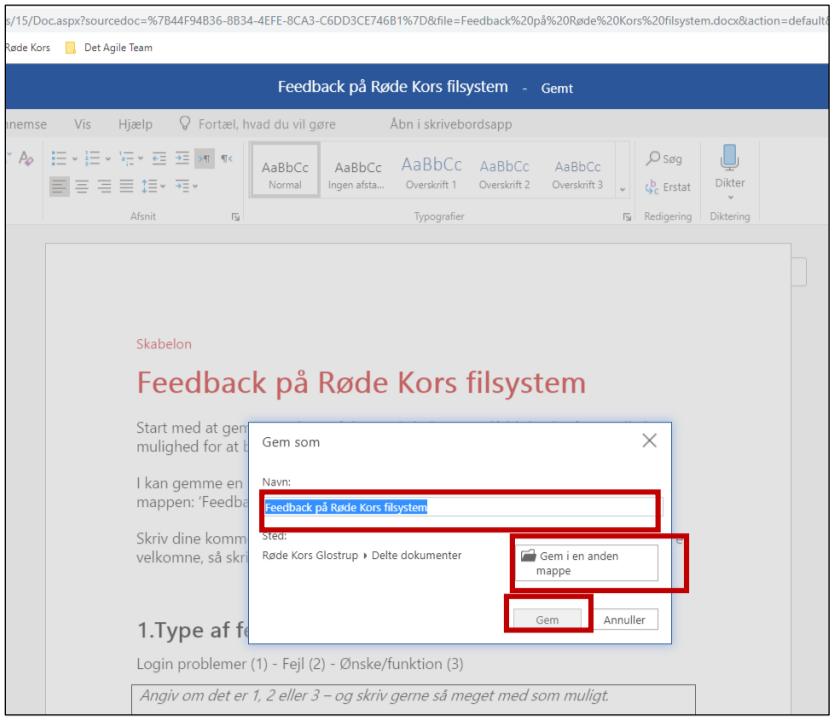The image size is (835, 718).
Task: Apply the Overskrift 3 style
Action: pyautogui.click(x=577, y=170)
